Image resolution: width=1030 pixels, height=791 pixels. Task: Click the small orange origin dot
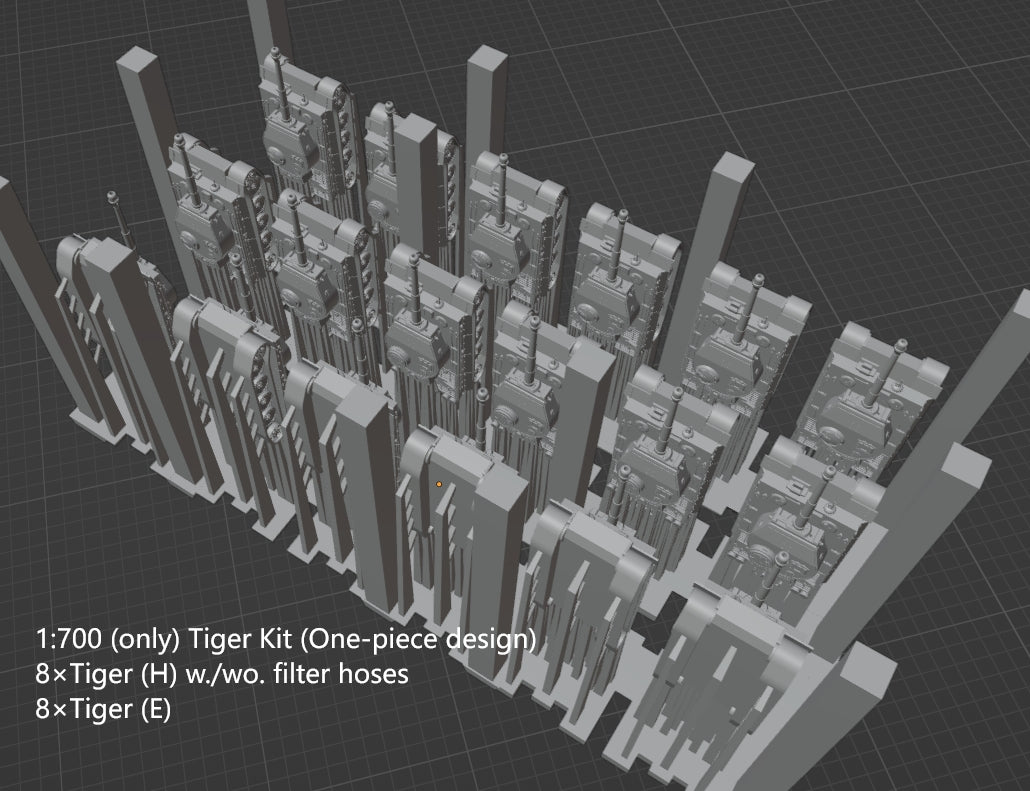[x=438, y=484]
